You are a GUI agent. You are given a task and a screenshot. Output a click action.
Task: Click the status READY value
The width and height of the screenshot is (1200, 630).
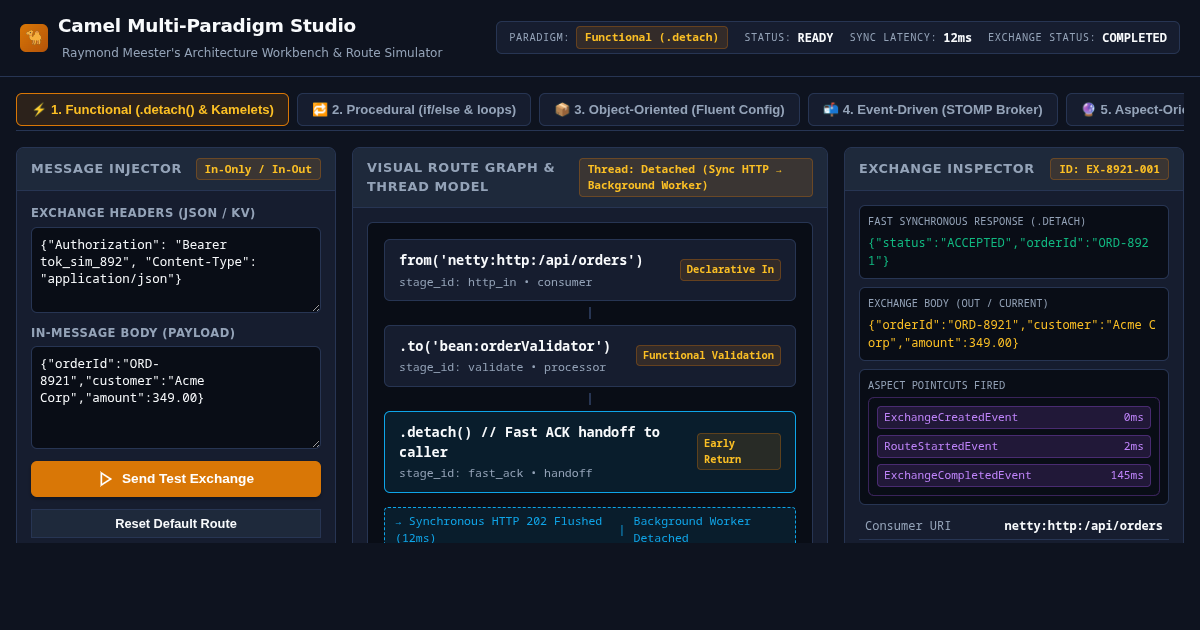[815, 38]
